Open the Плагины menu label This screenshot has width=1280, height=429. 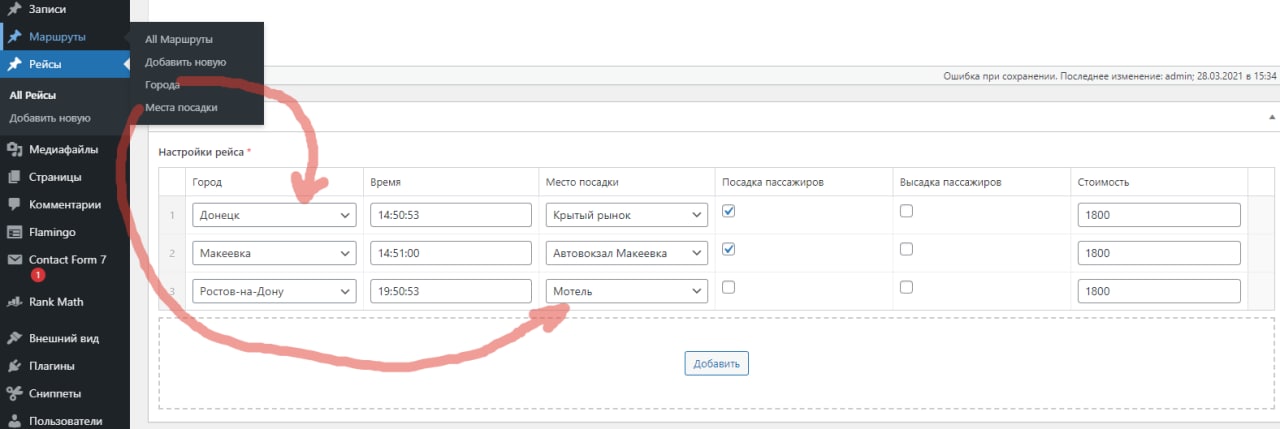(x=52, y=366)
